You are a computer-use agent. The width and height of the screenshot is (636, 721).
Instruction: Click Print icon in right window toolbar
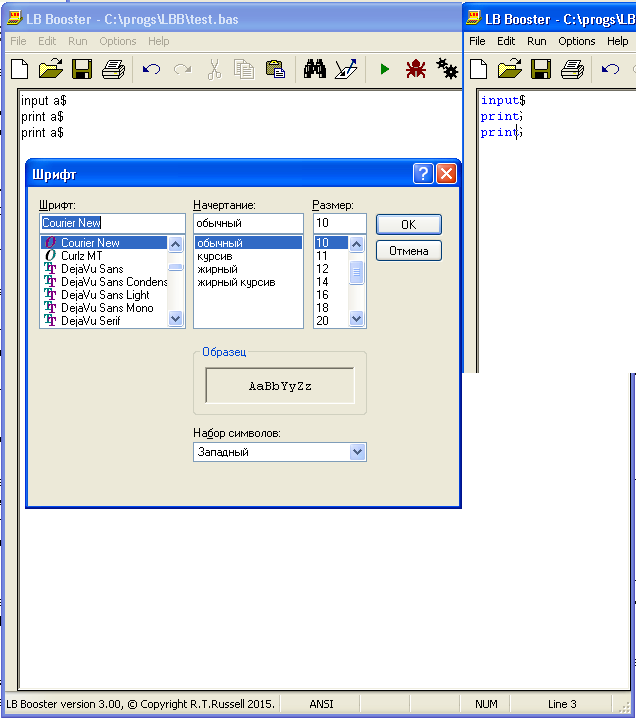(x=573, y=69)
